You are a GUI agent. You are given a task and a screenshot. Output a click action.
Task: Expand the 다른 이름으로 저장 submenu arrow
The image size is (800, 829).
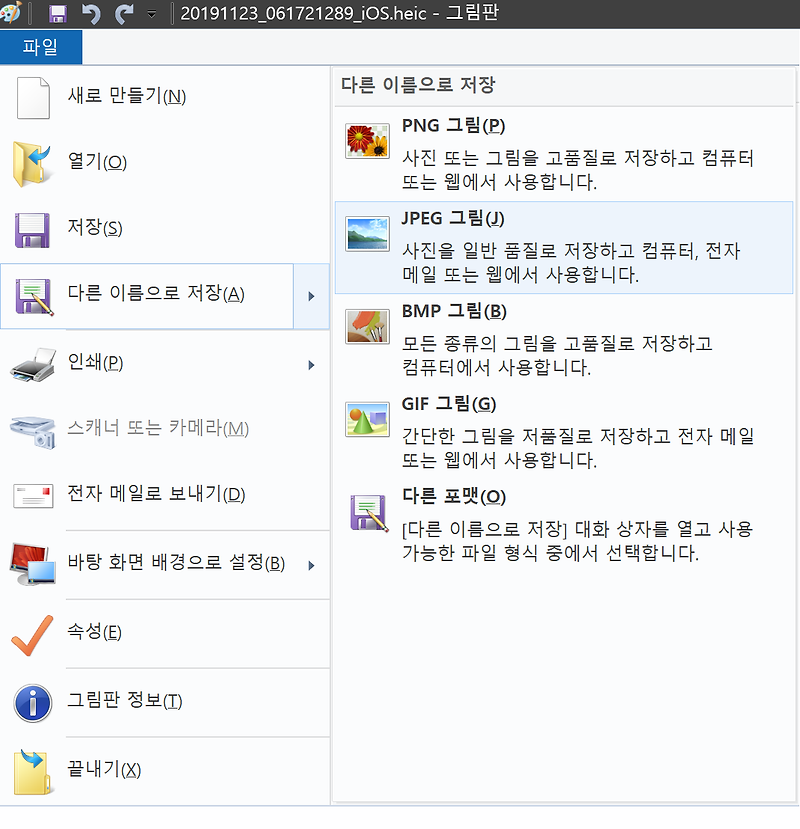tap(311, 297)
